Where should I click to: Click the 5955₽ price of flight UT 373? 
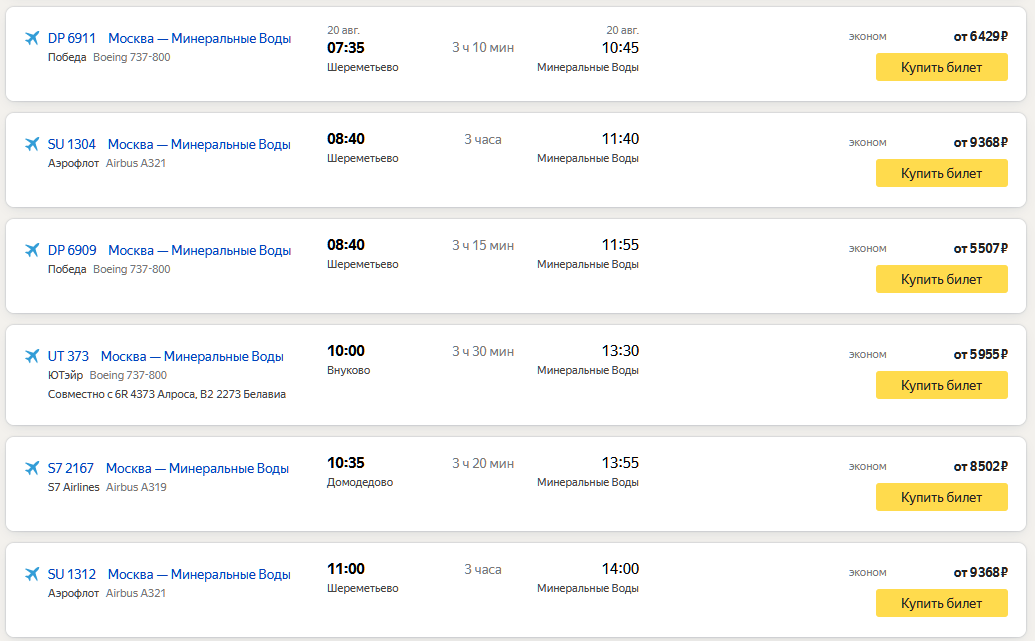[980, 354]
